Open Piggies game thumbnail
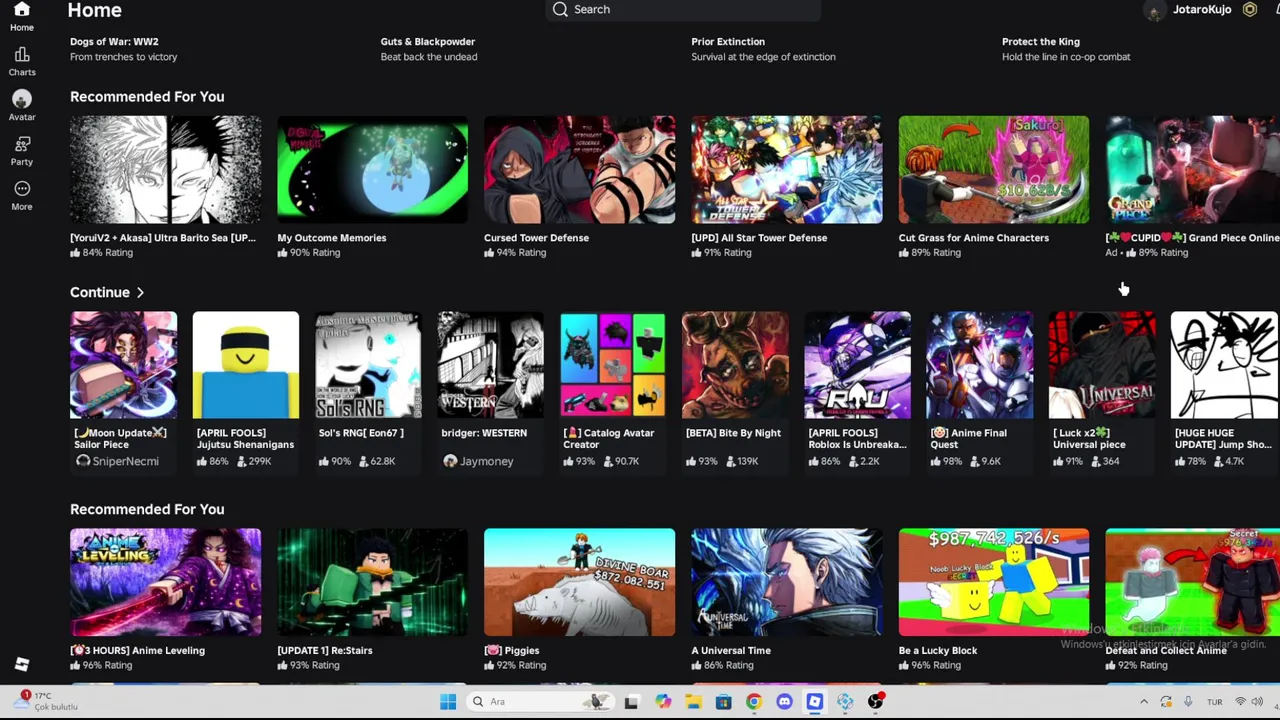This screenshot has height=720, width=1280. (x=579, y=582)
